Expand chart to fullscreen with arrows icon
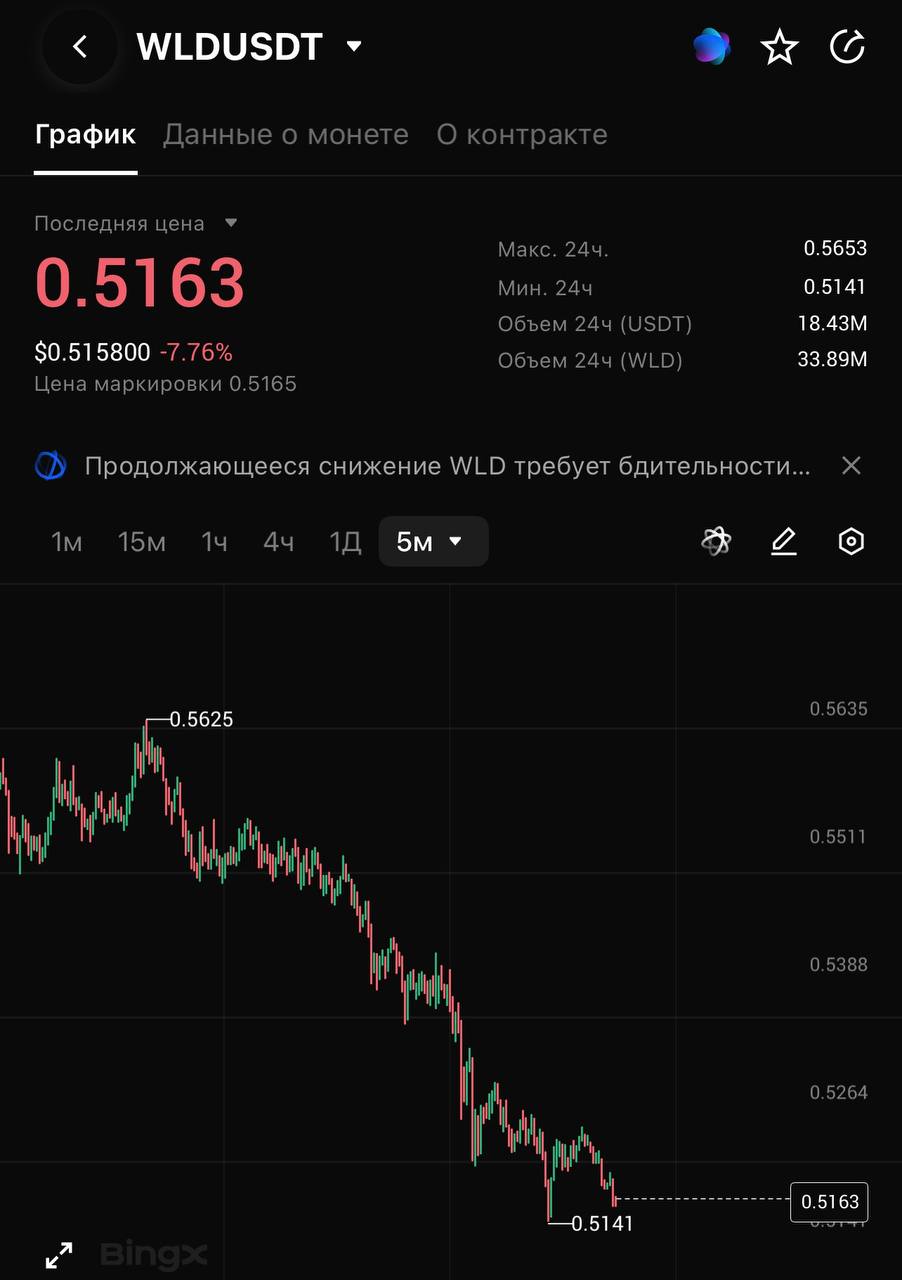This screenshot has height=1280, width=902. pos(60,1255)
